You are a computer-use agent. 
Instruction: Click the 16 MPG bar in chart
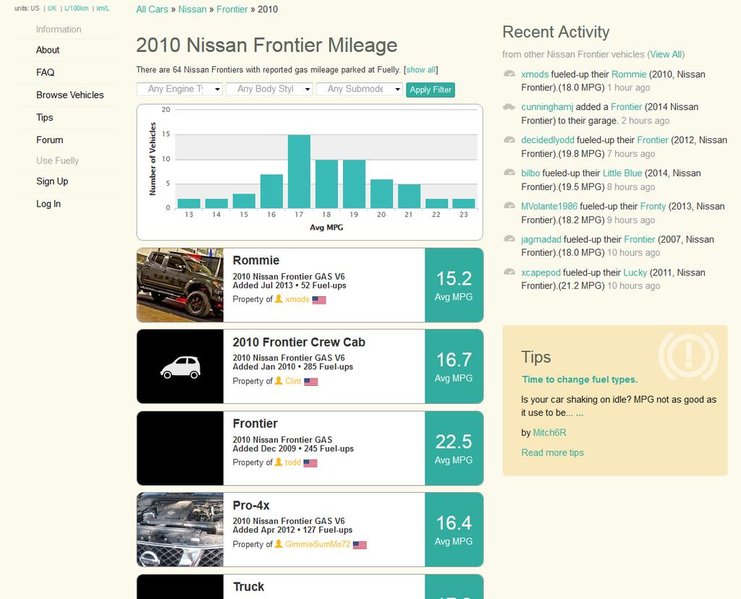click(272, 191)
